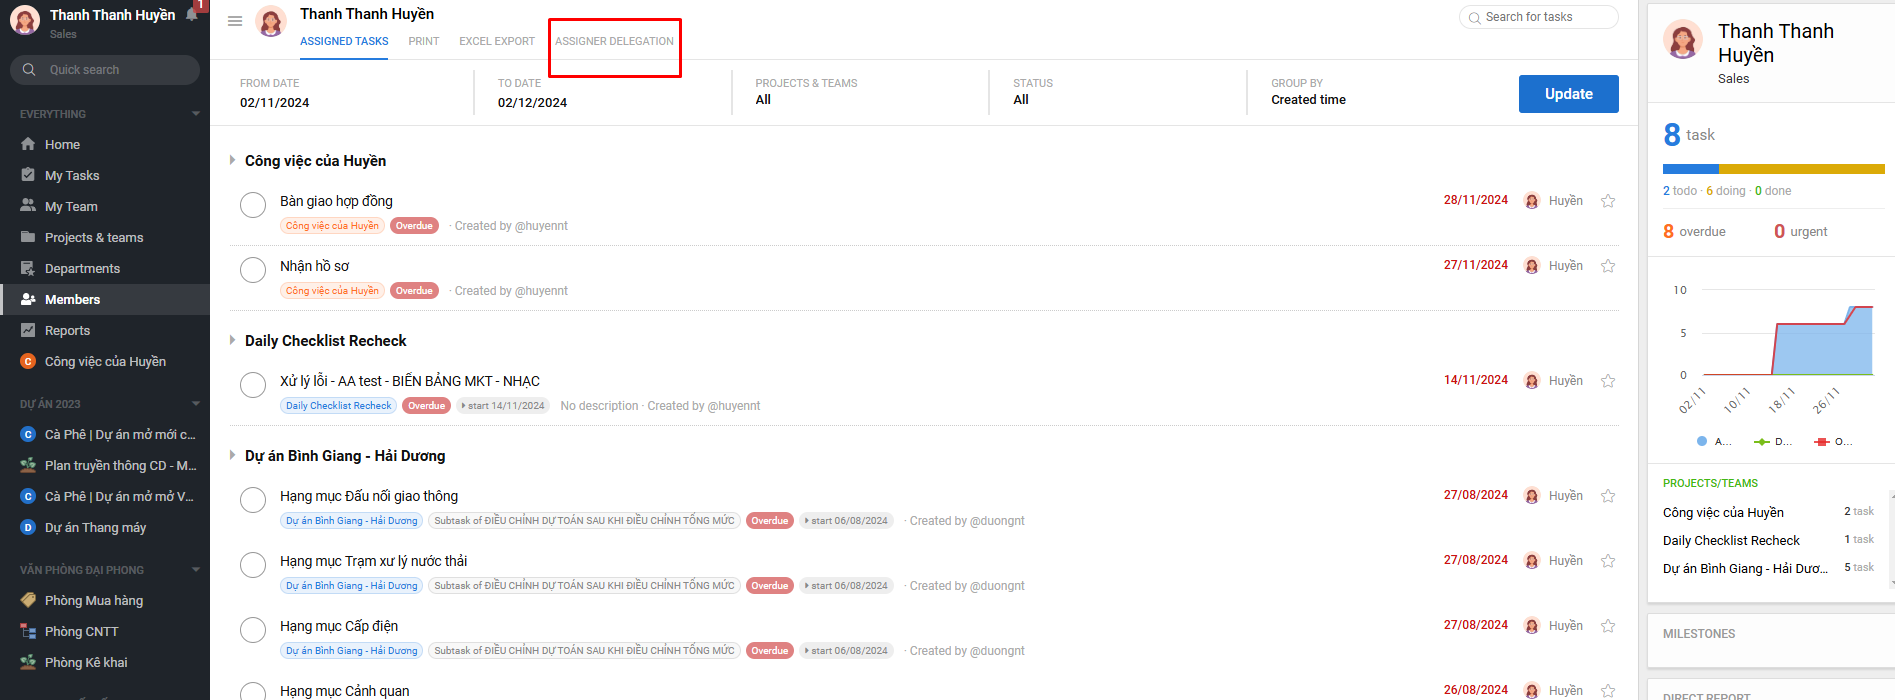
Task: Click the 0 urgent counter
Action: pos(1800,231)
